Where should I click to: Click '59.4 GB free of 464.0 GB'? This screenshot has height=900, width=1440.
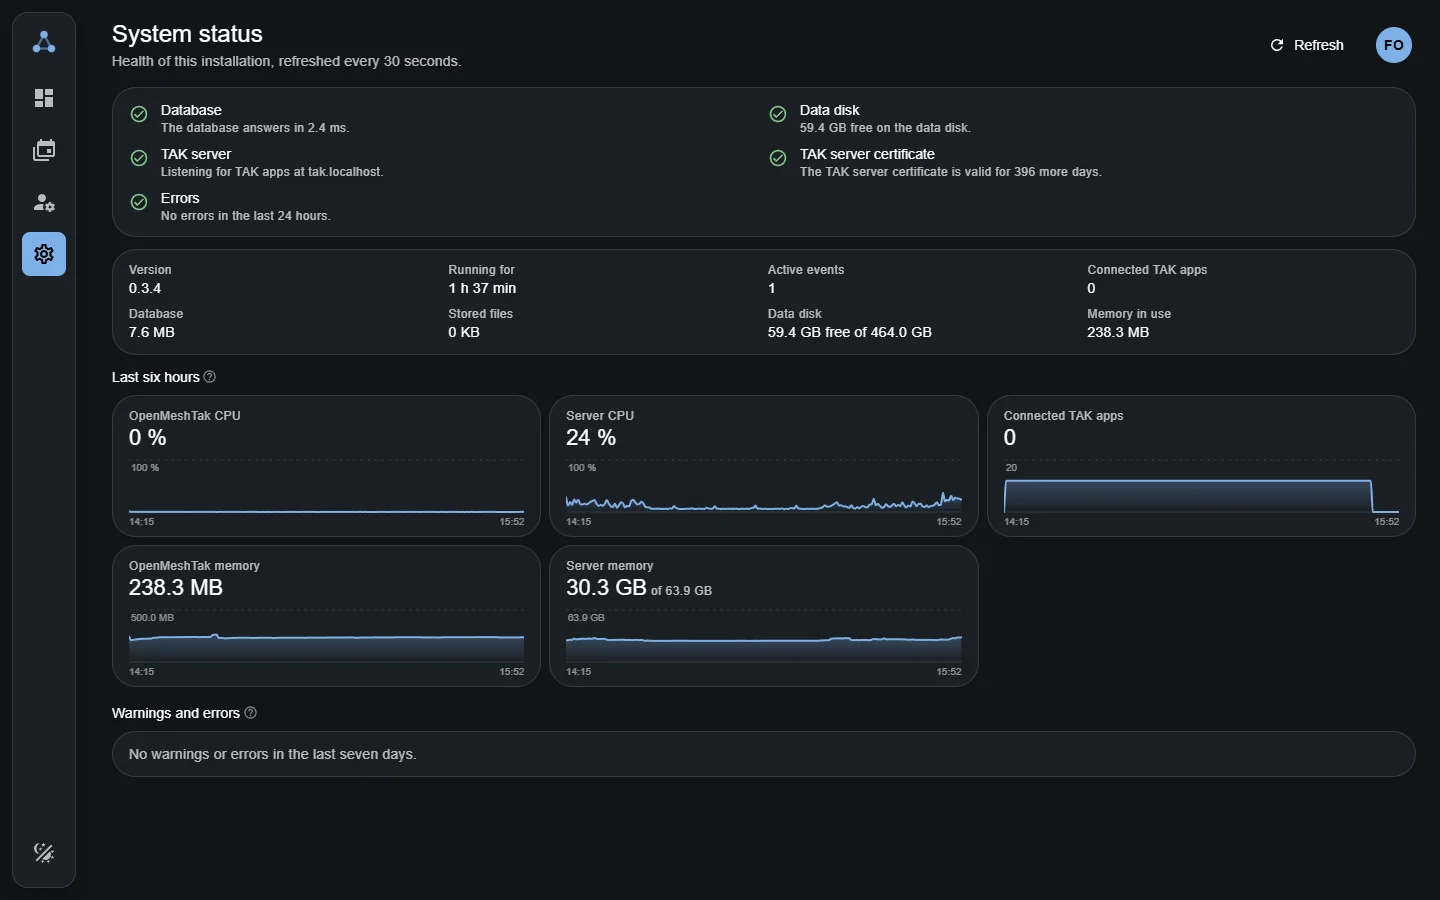pos(850,332)
